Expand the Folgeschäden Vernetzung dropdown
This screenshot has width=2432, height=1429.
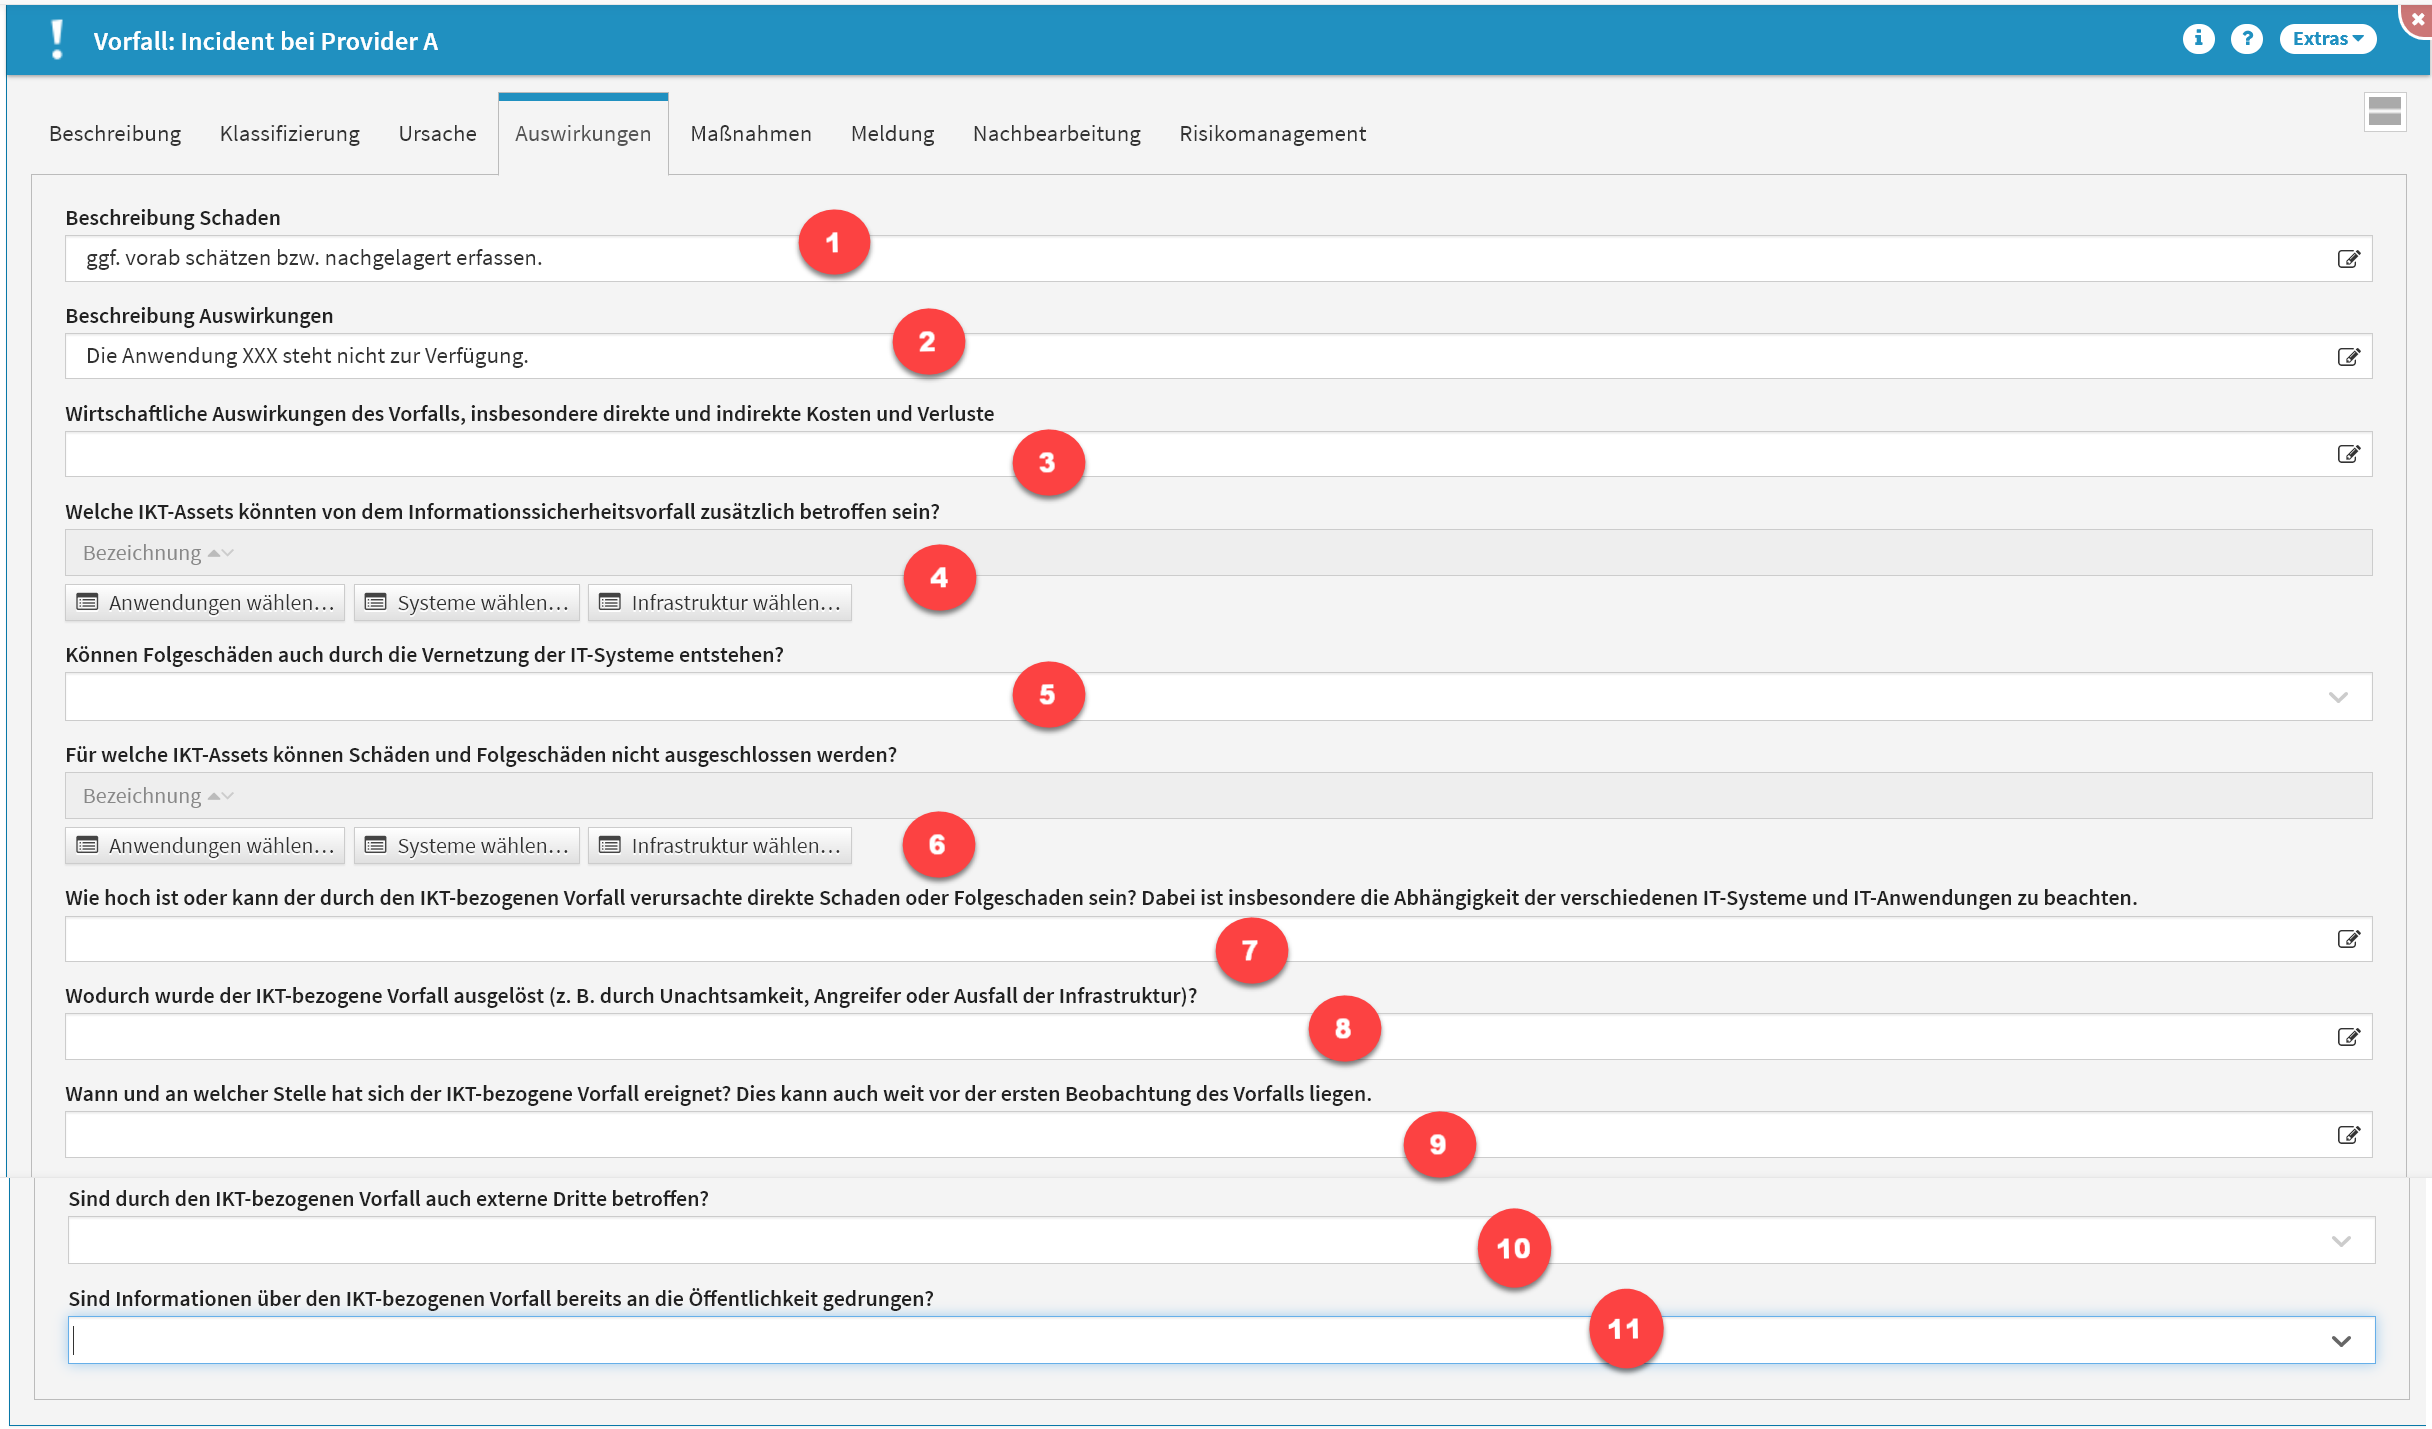2337,697
